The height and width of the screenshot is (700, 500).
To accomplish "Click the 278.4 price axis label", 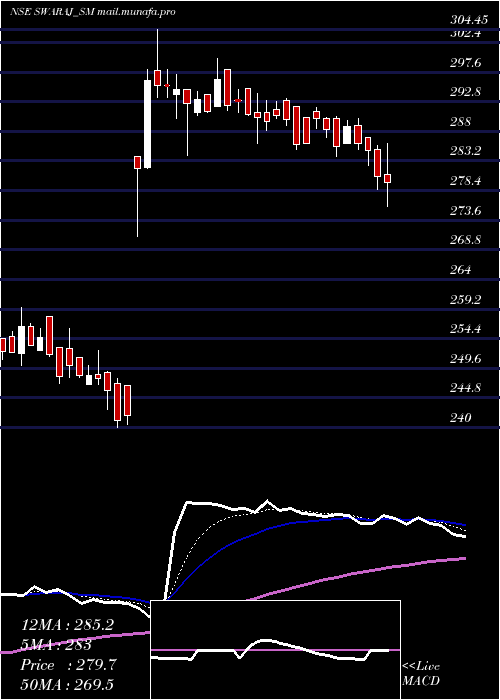I will (465, 181).
